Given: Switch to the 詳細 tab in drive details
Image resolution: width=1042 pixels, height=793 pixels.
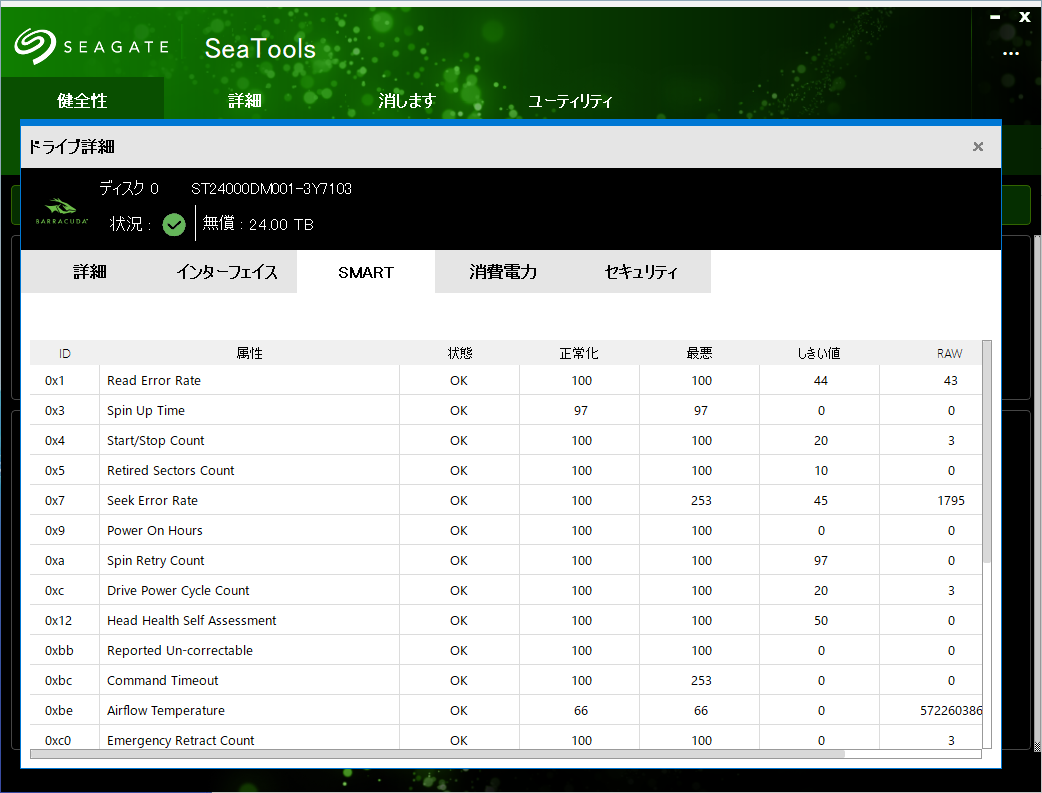Looking at the screenshot, I should 90,272.
